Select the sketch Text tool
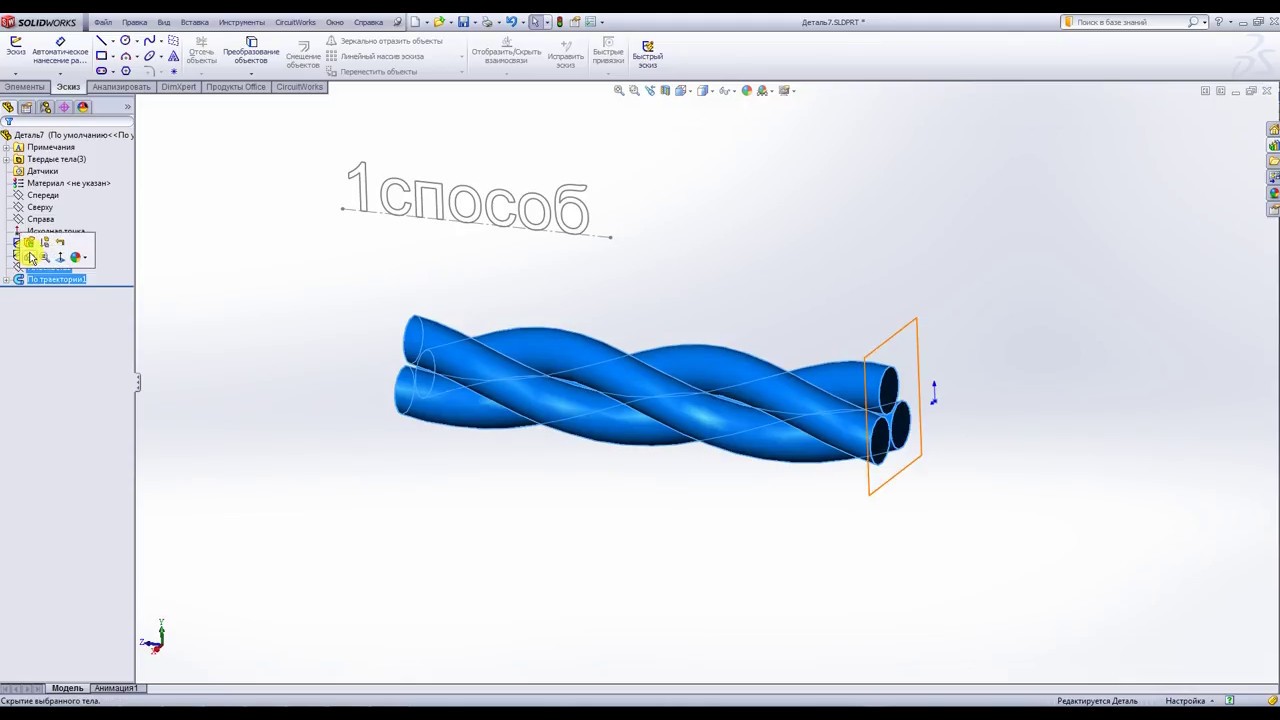 coord(173,56)
